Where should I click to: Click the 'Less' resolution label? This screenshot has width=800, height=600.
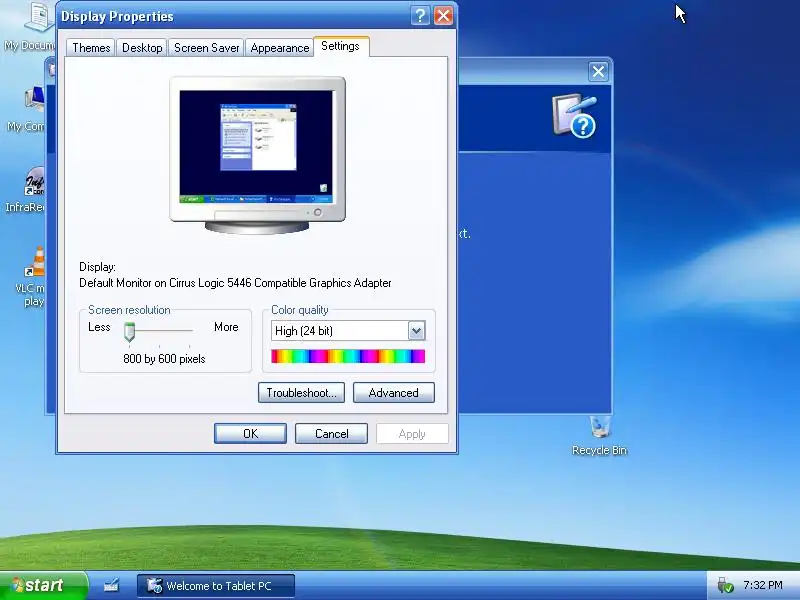point(99,327)
